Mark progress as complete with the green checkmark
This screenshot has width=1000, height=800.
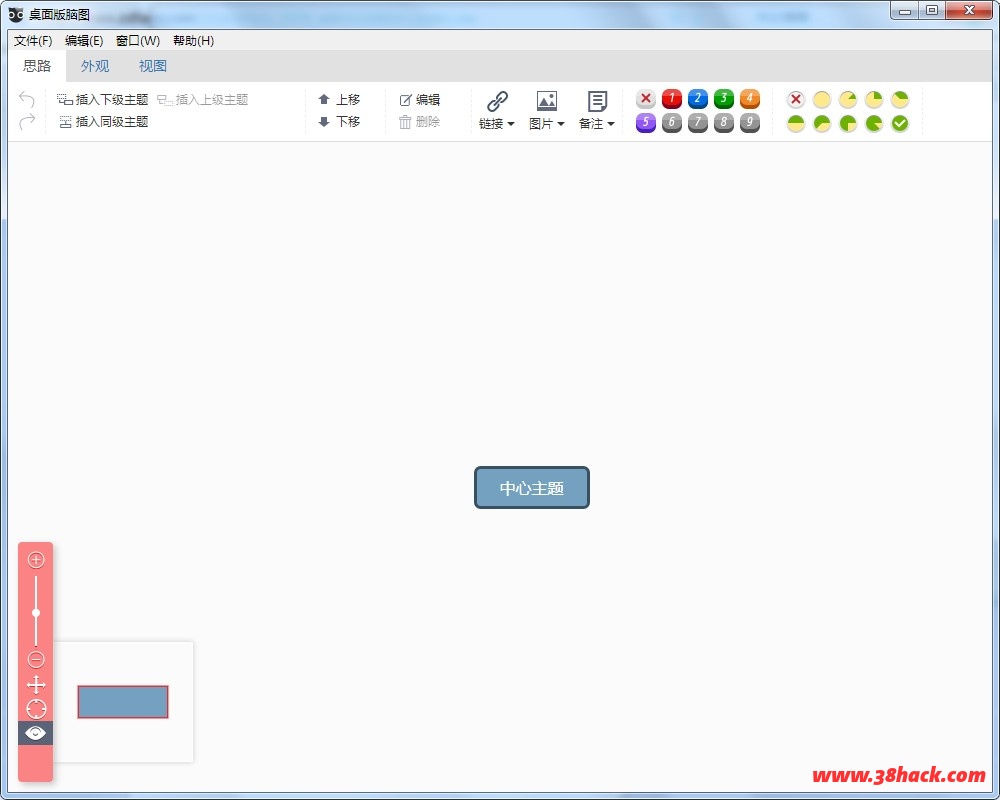[900, 123]
